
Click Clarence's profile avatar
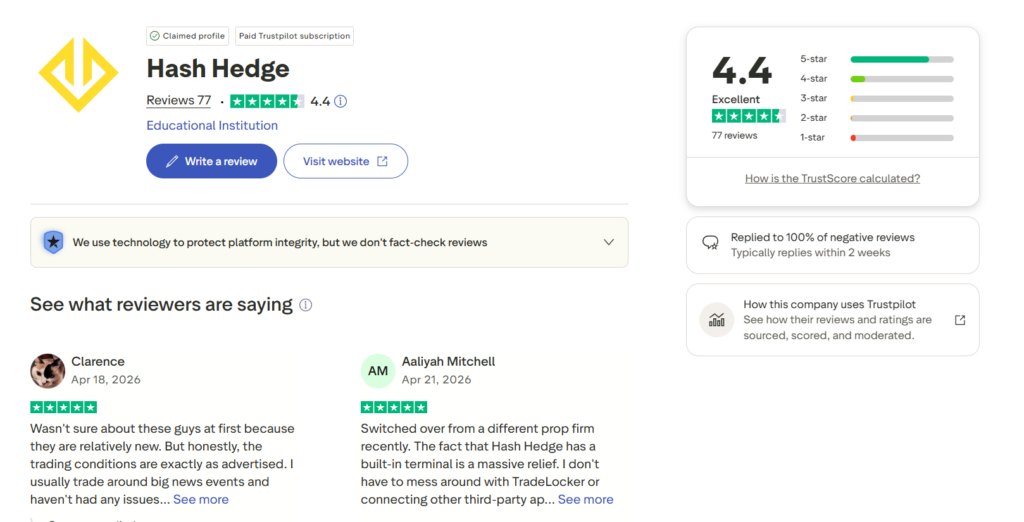click(48, 371)
